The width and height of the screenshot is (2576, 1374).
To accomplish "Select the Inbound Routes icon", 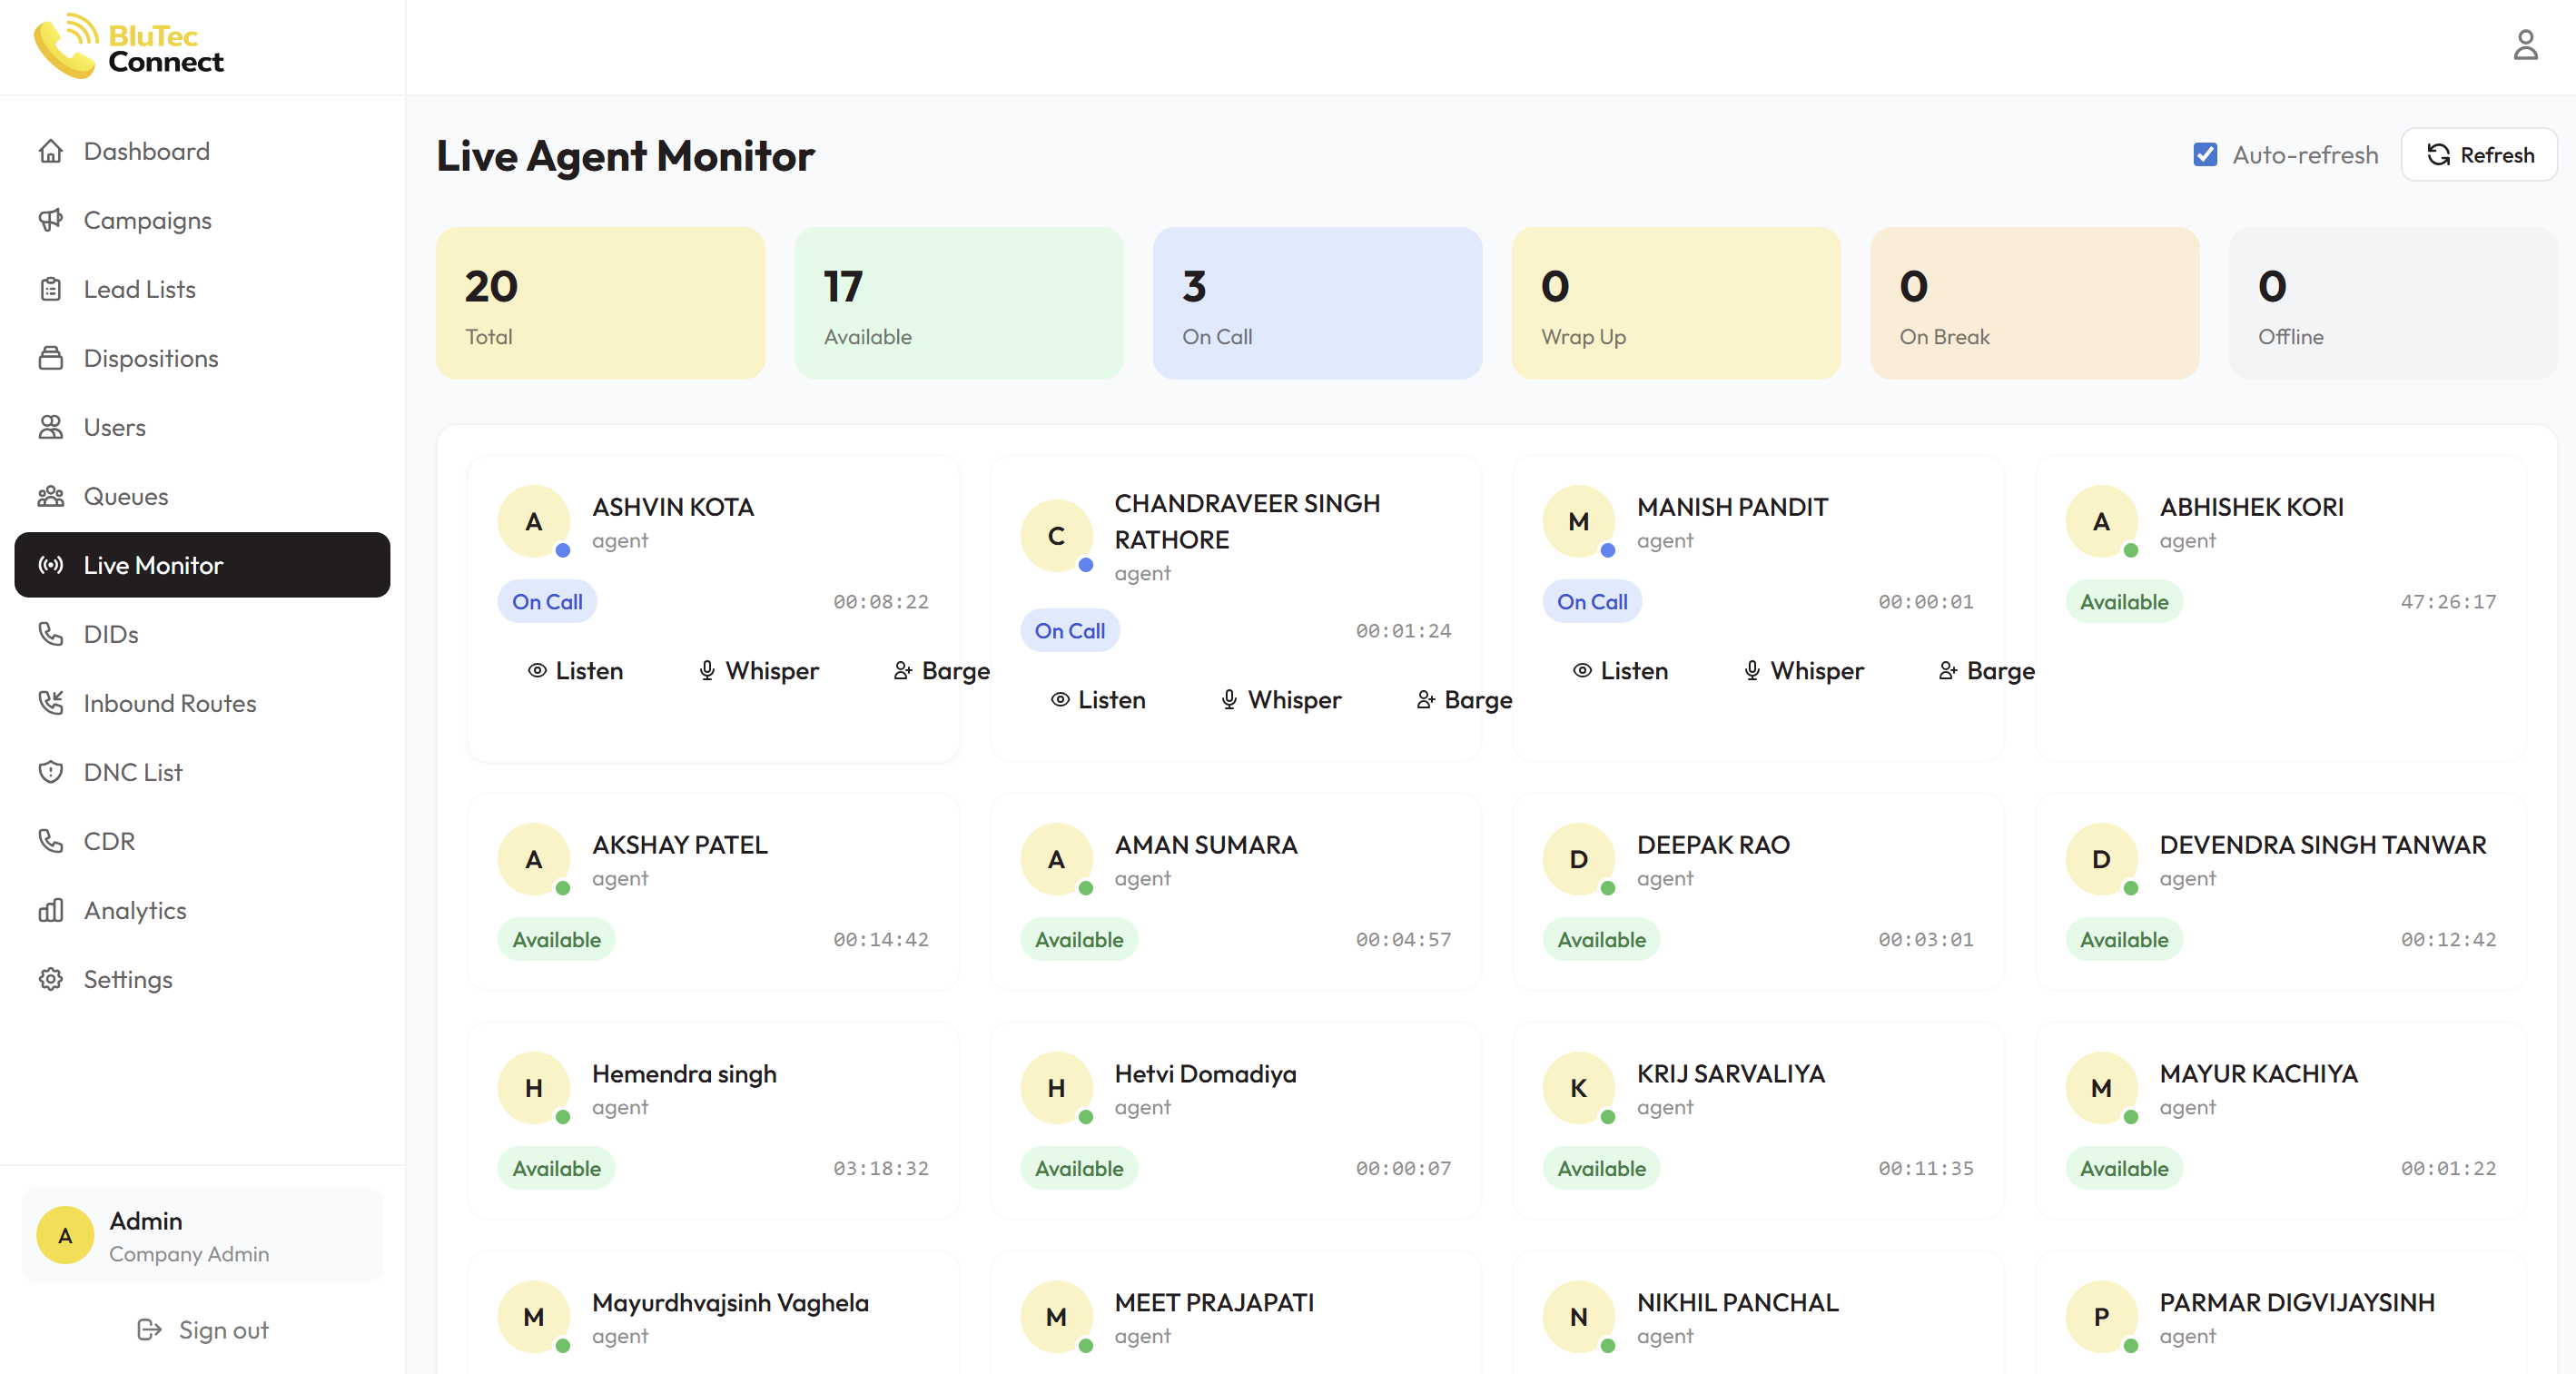I will click(51, 703).
